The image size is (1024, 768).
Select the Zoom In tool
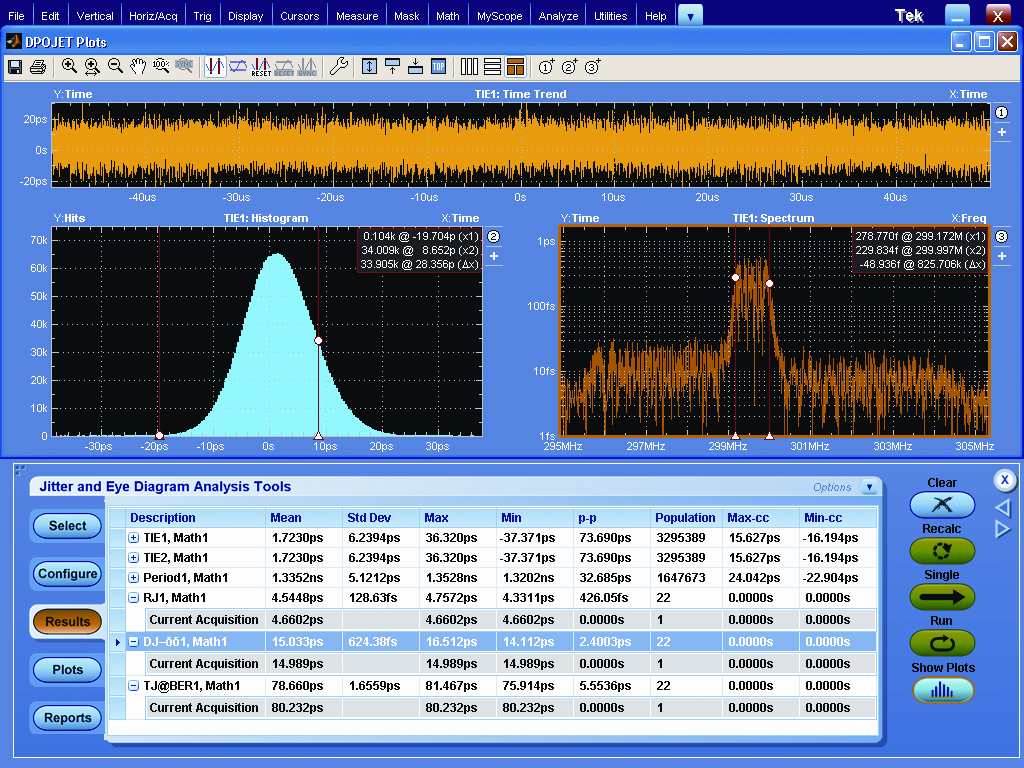tap(69, 66)
